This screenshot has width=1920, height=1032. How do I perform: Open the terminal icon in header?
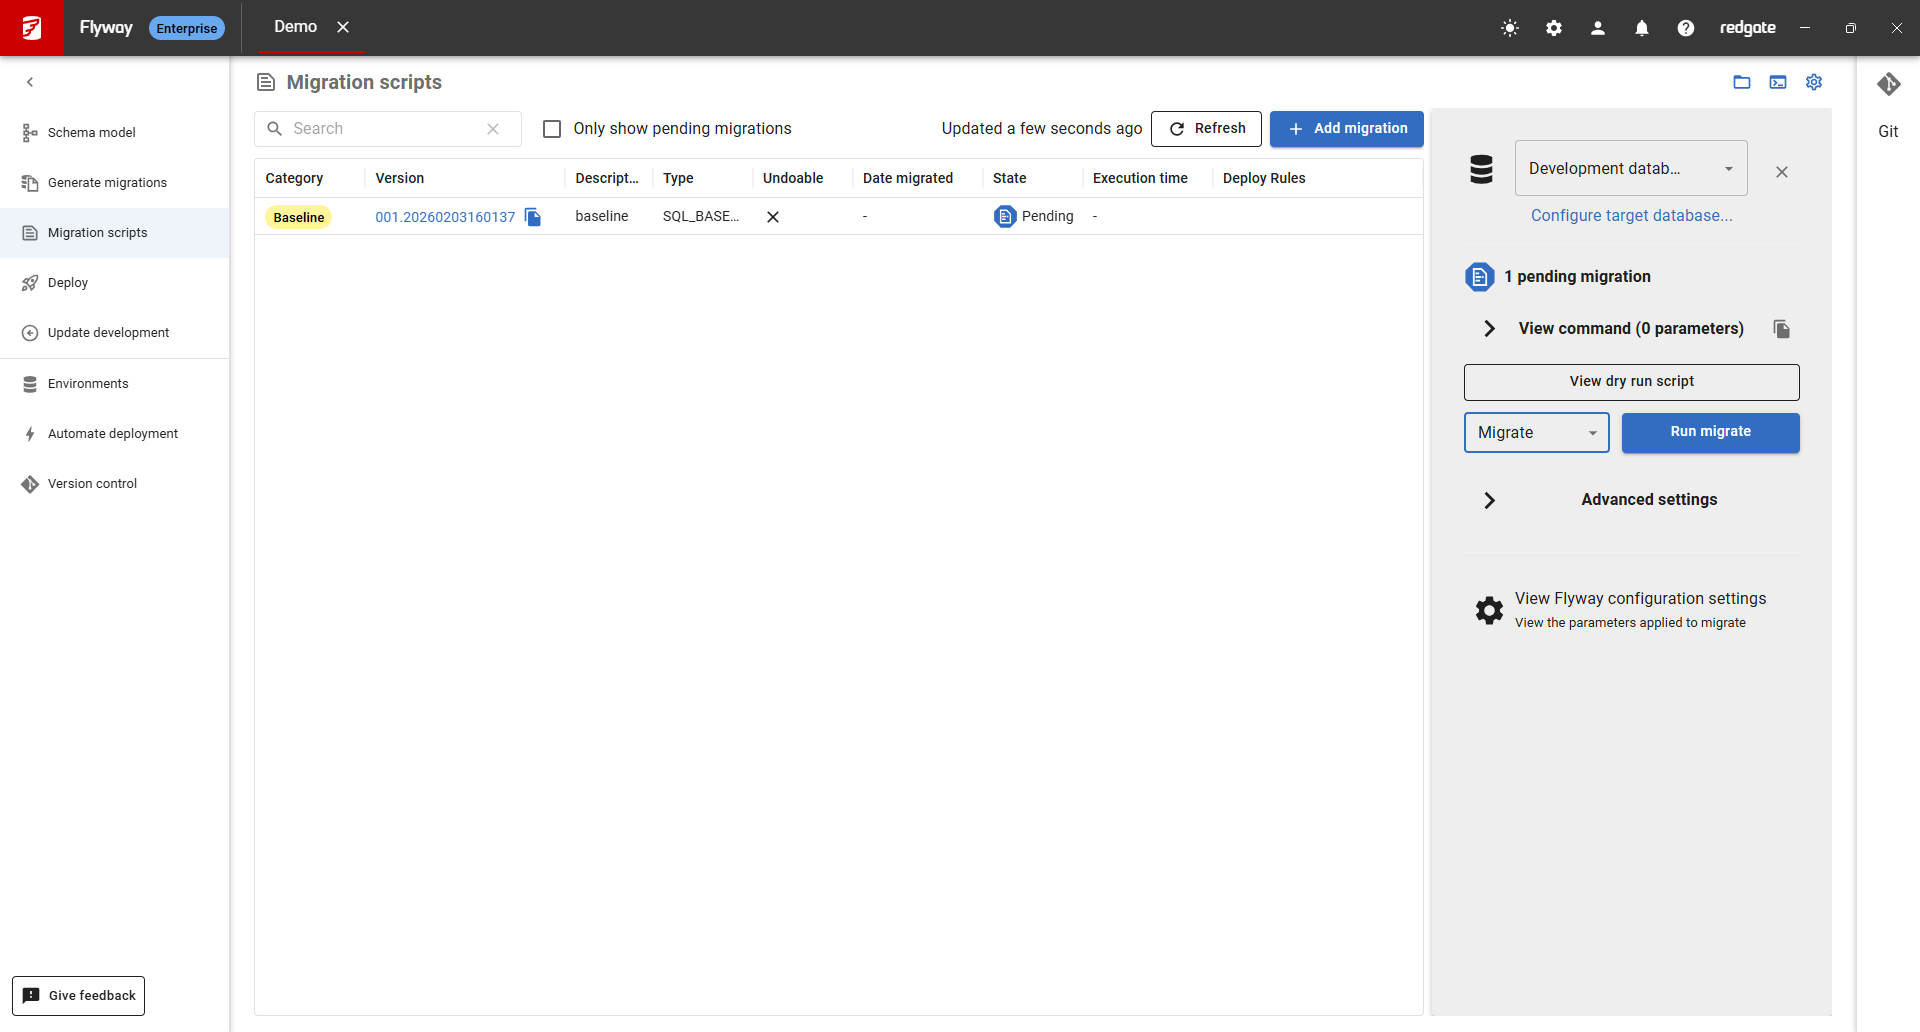[x=1778, y=82]
